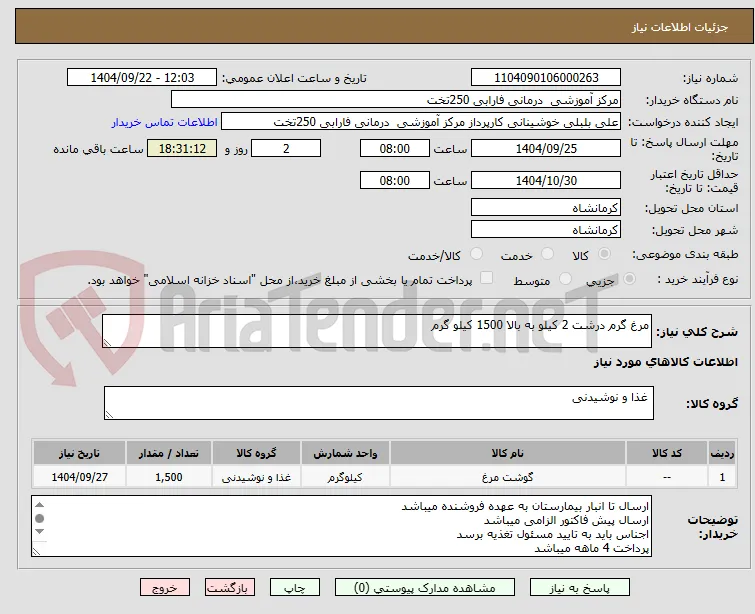
Task: Click the announcement date field 1404/09/22 - 12:03
Action: [x=142, y=78]
